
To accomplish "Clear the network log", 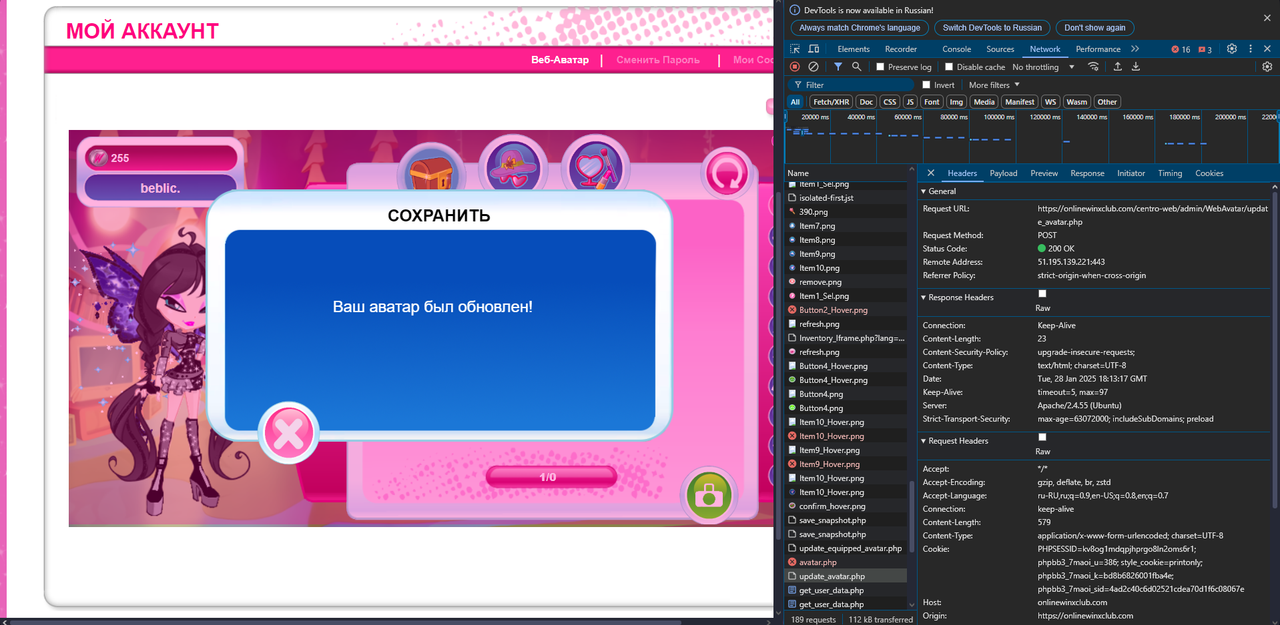I will click(x=813, y=67).
